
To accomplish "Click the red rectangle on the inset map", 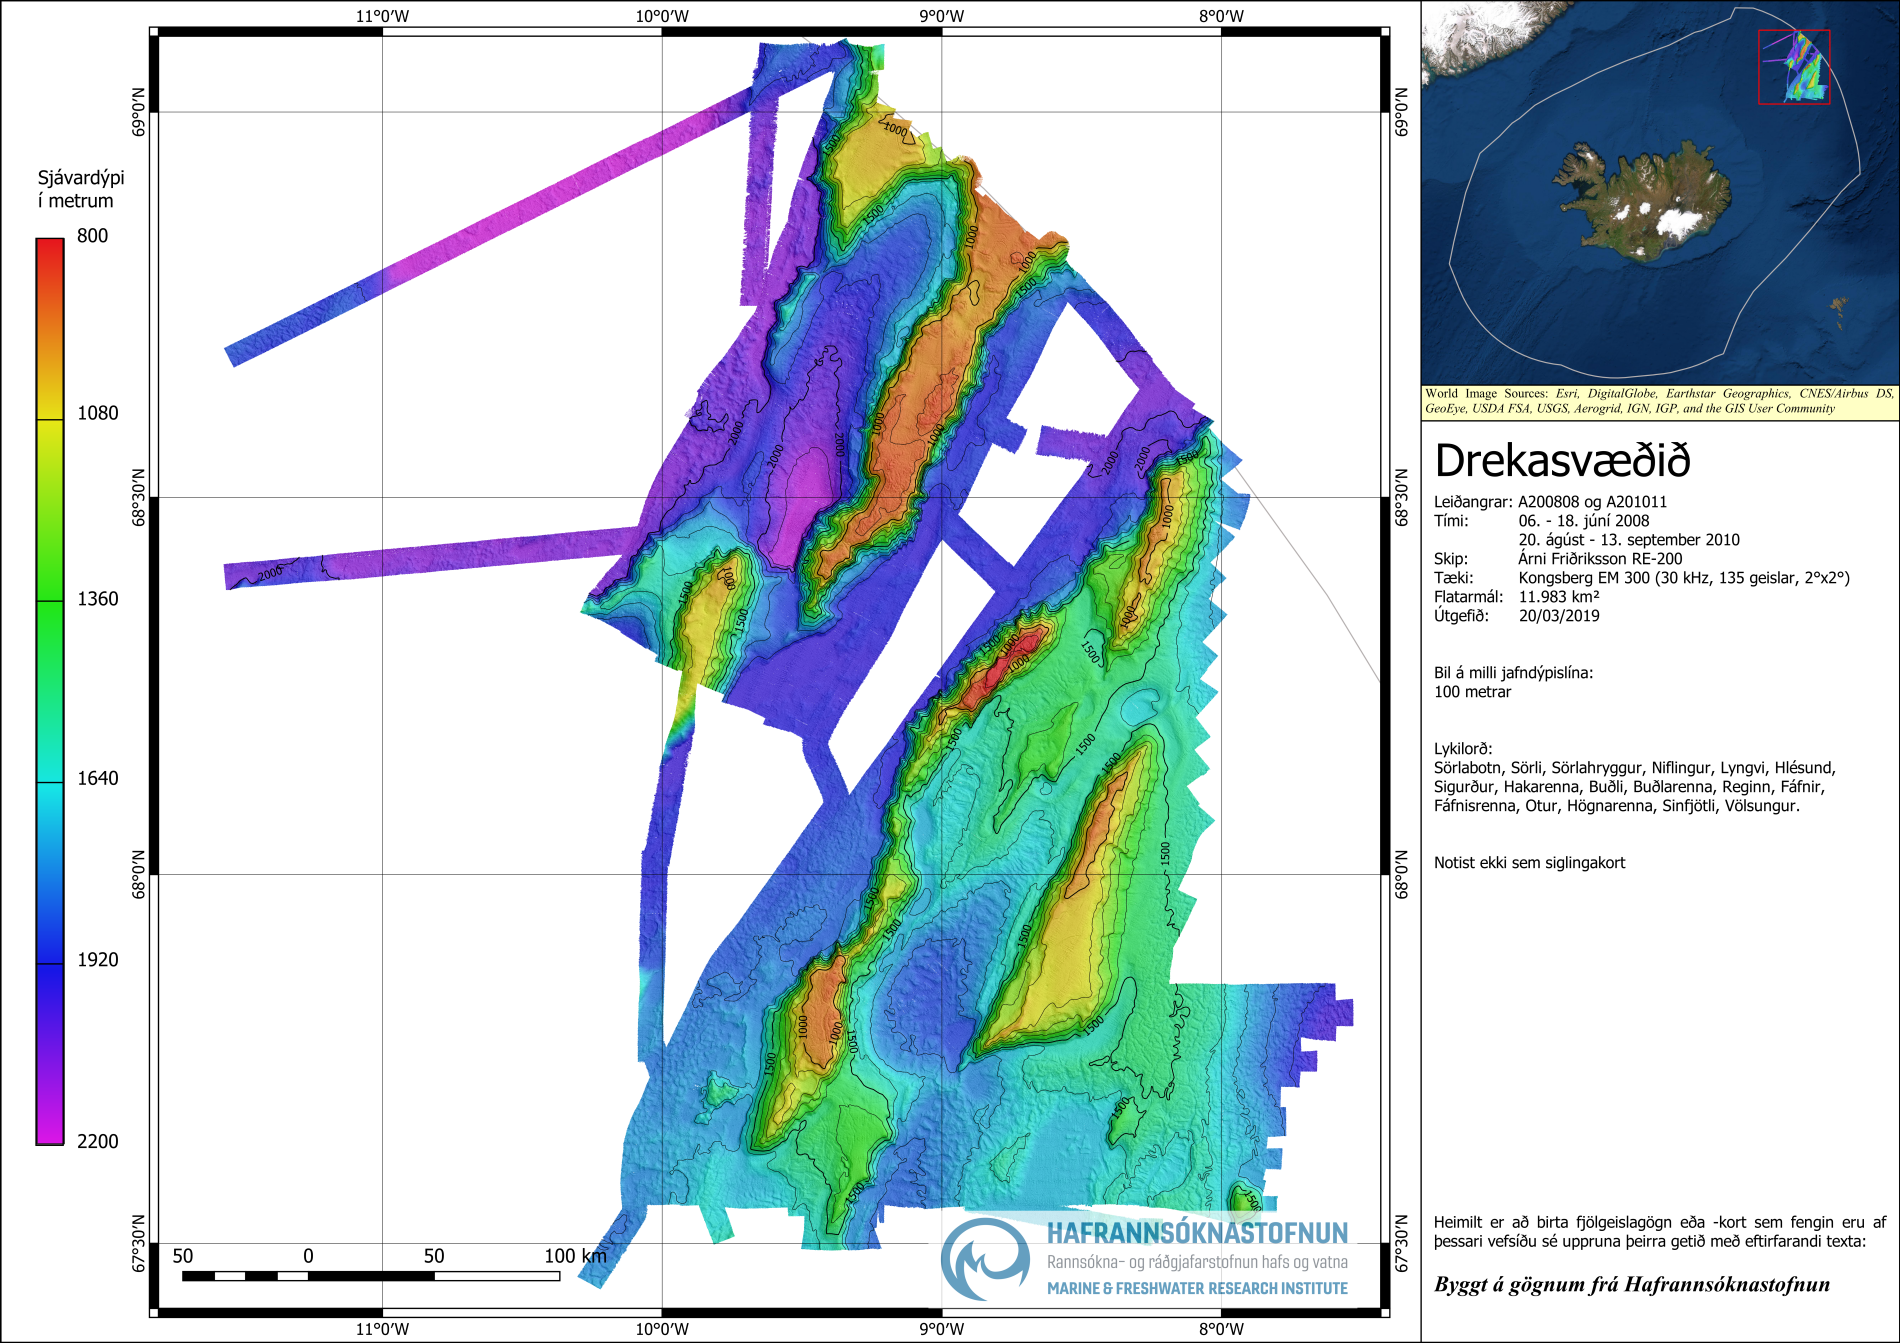I will 1794,67.
